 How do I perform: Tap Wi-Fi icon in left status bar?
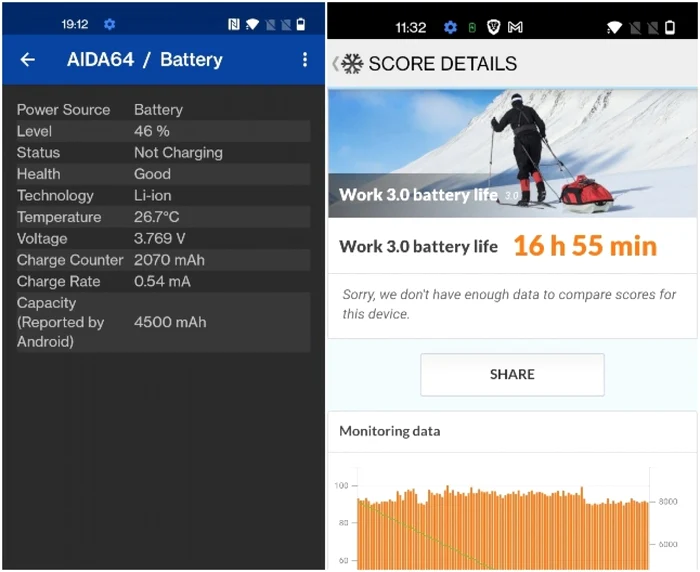click(x=252, y=24)
